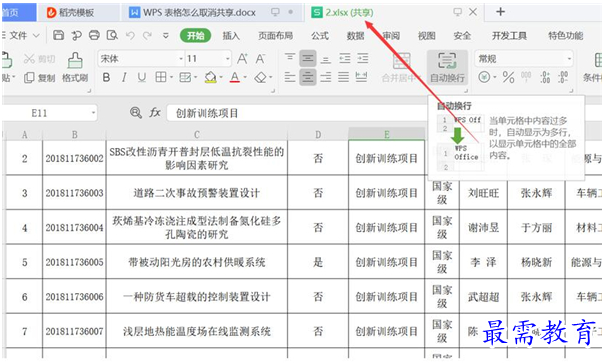Click the cell borders icon
The width and height of the screenshot is (604, 364).
click(x=161, y=77)
